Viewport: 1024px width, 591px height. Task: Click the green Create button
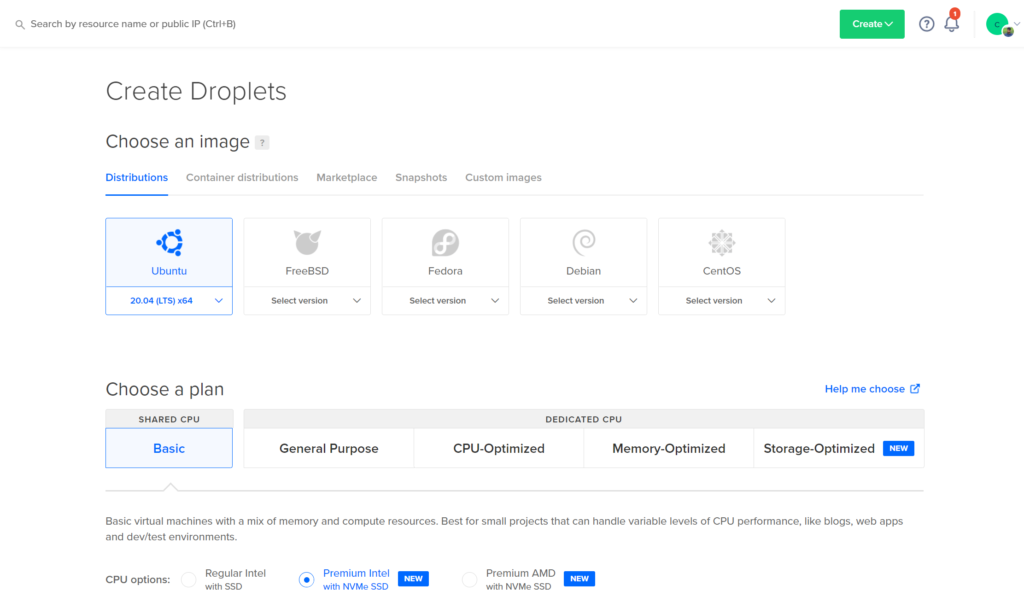tap(872, 24)
